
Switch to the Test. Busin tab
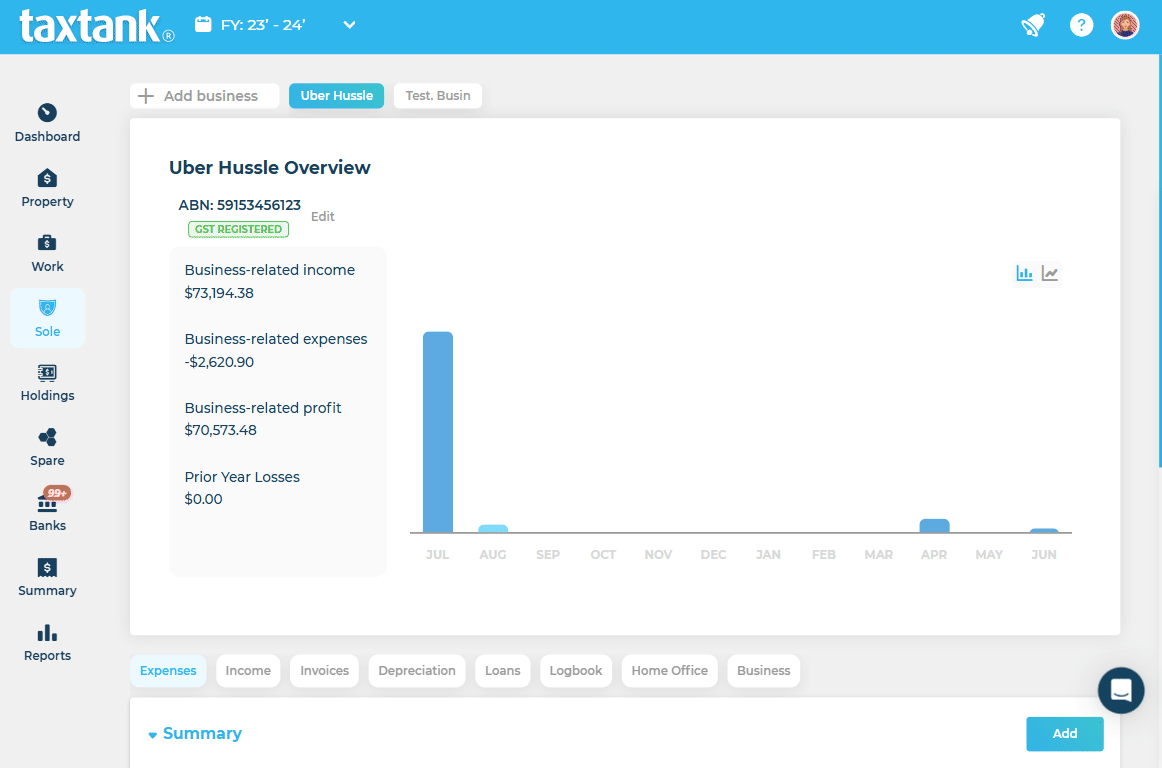tap(438, 96)
